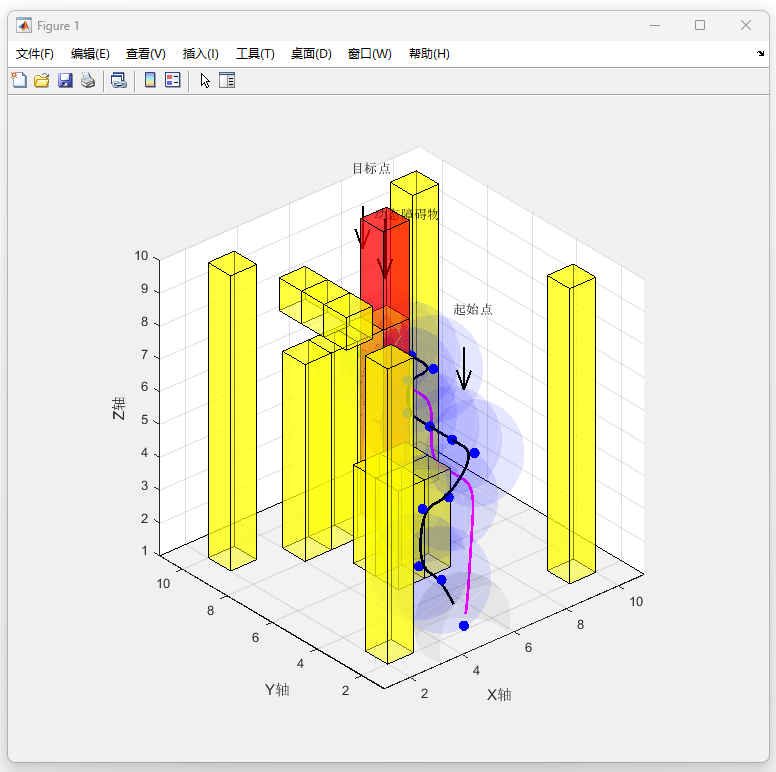The height and width of the screenshot is (772, 776).
Task: Insert a legend using the toolbar icon
Action: [173, 80]
